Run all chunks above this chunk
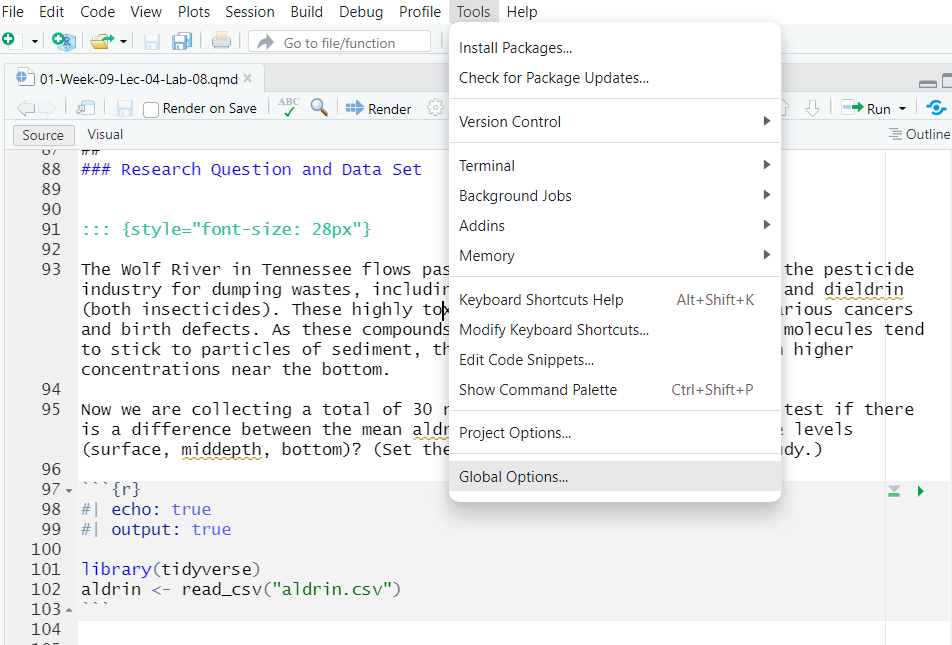 pyautogui.click(x=894, y=490)
